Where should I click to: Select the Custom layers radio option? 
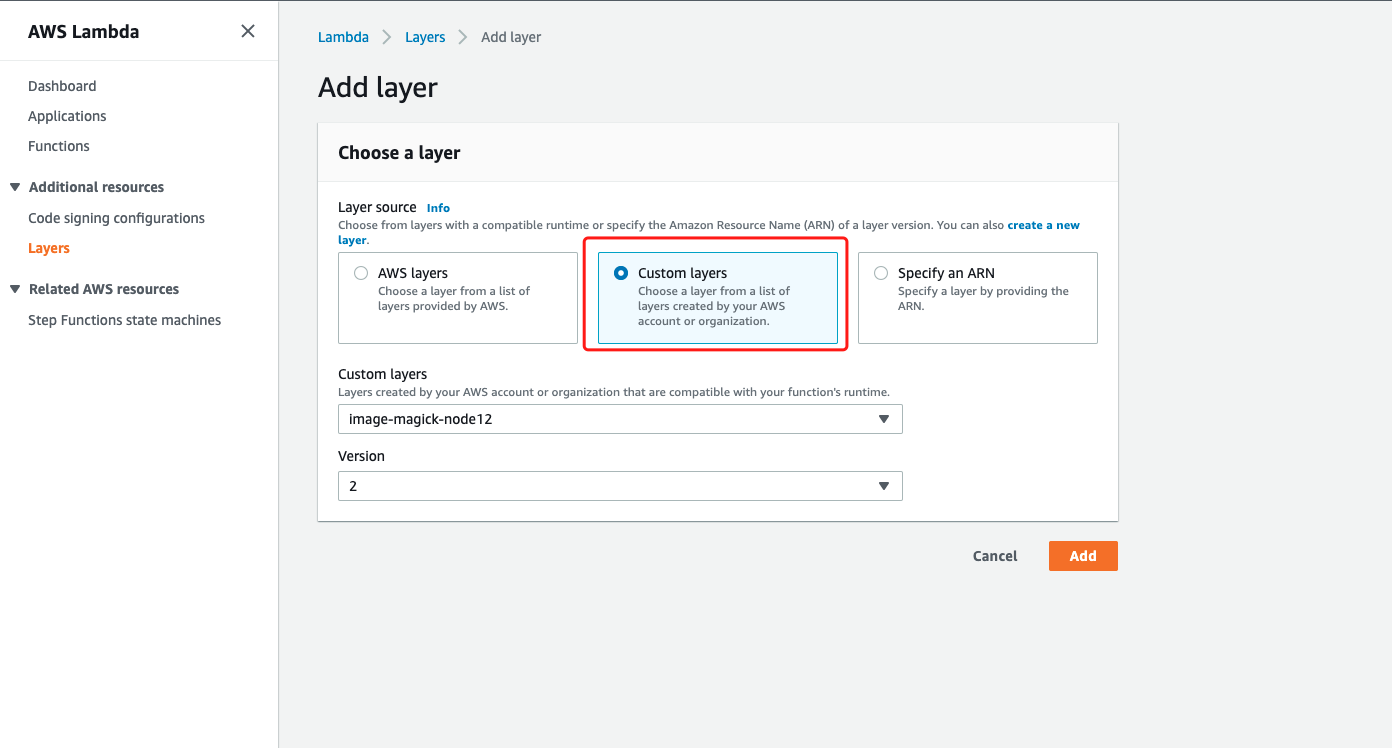tap(621, 273)
